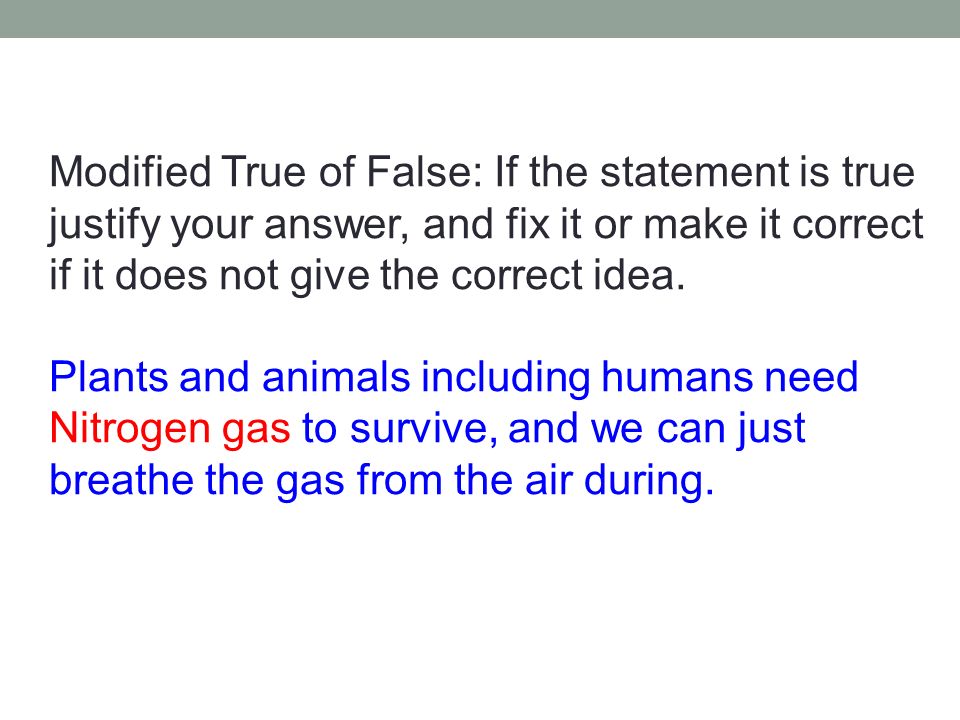Click the word "animals" in the blue text
960x720 pixels.
pyautogui.click(x=336, y=376)
